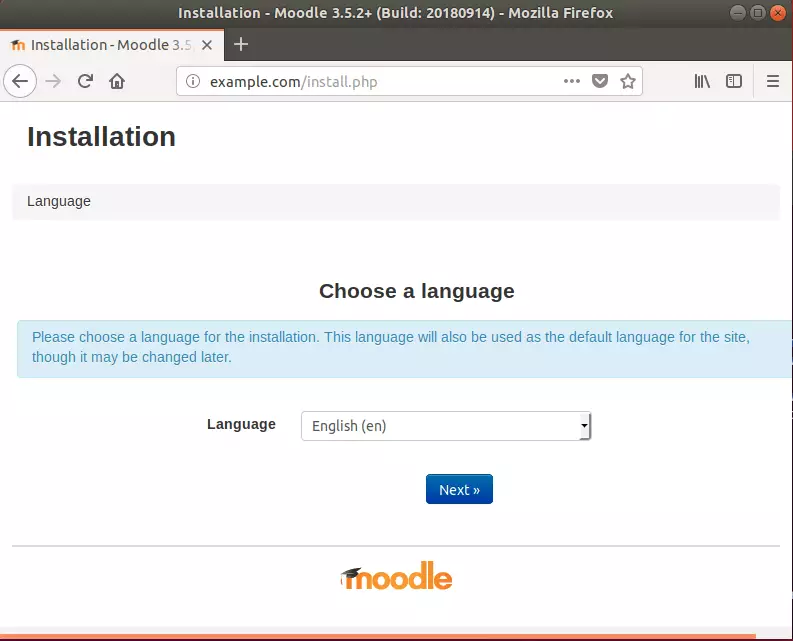Click the Language breadcrumb item

(59, 201)
